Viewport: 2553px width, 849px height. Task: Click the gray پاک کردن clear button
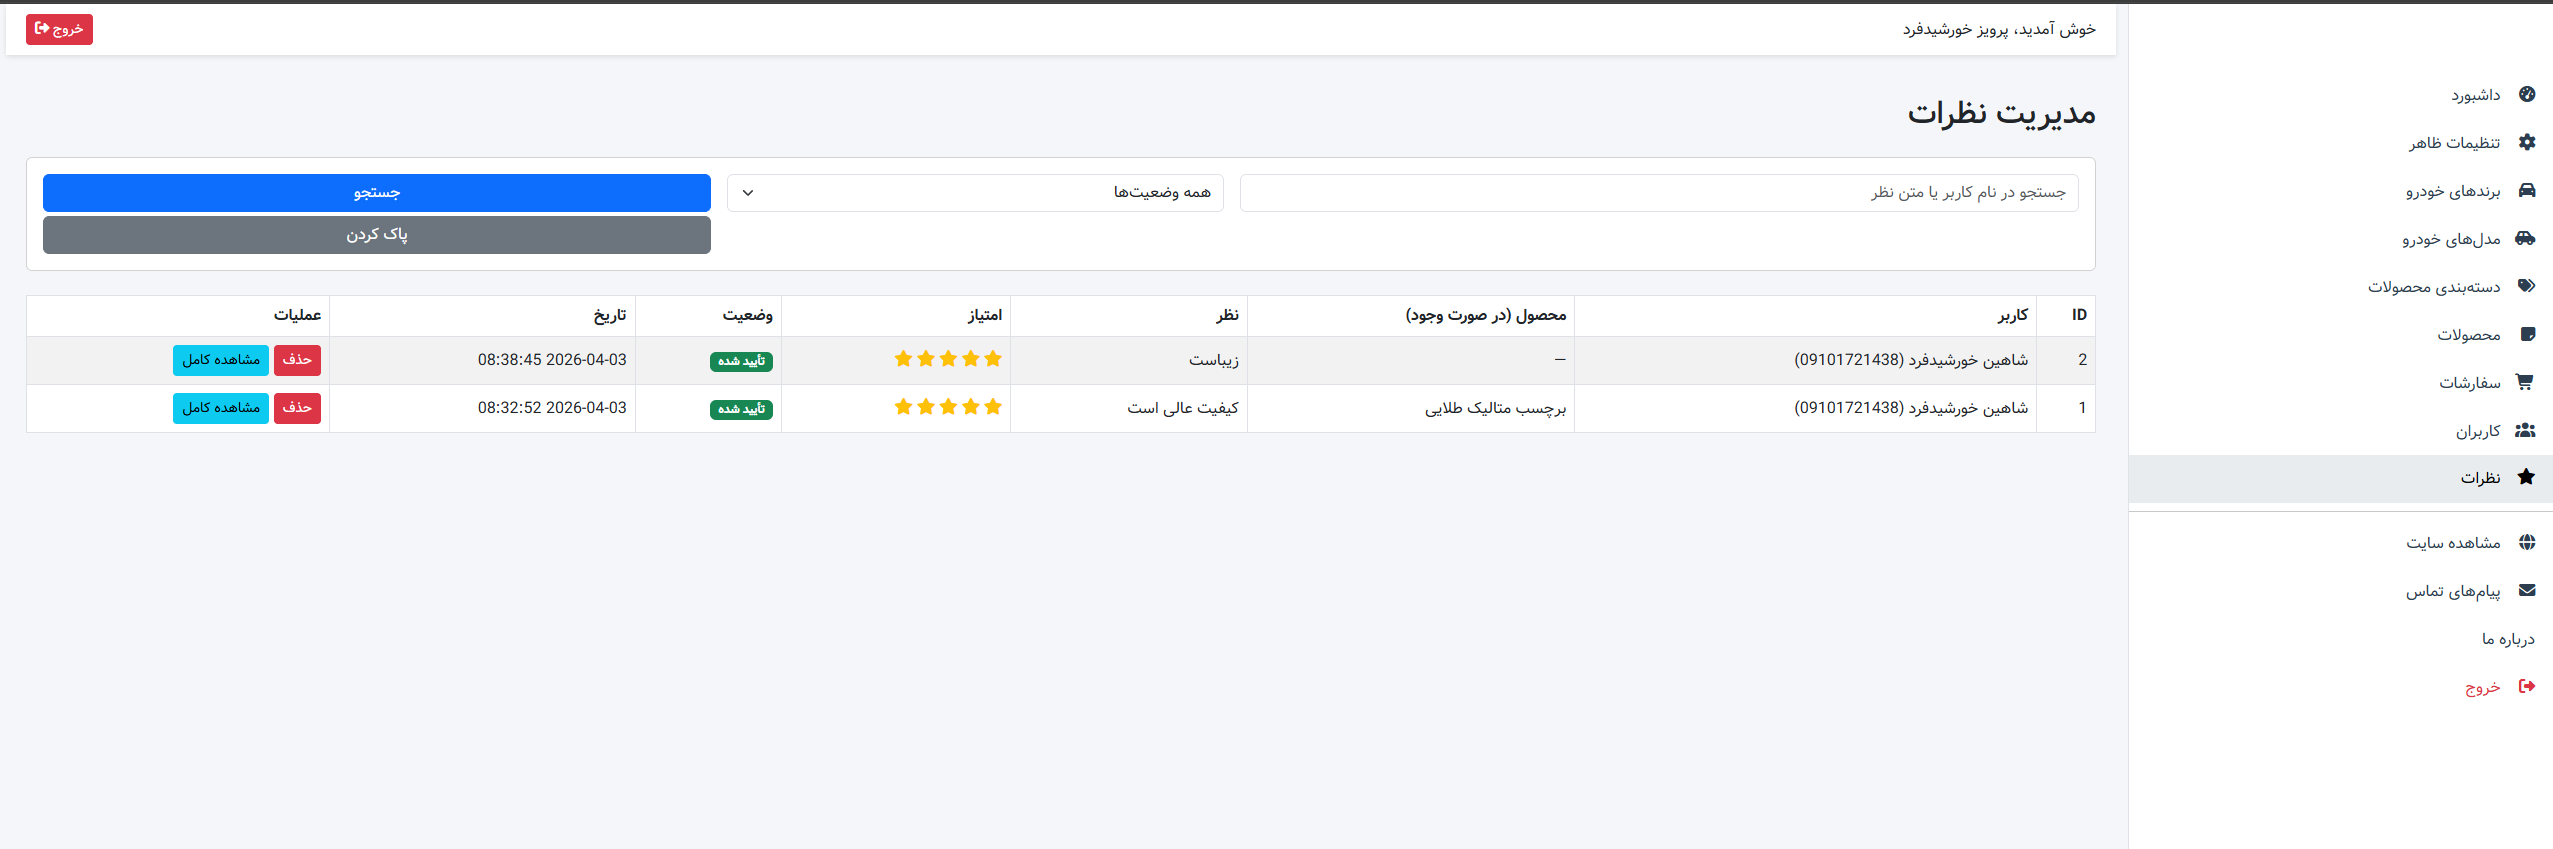(x=377, y=235)
